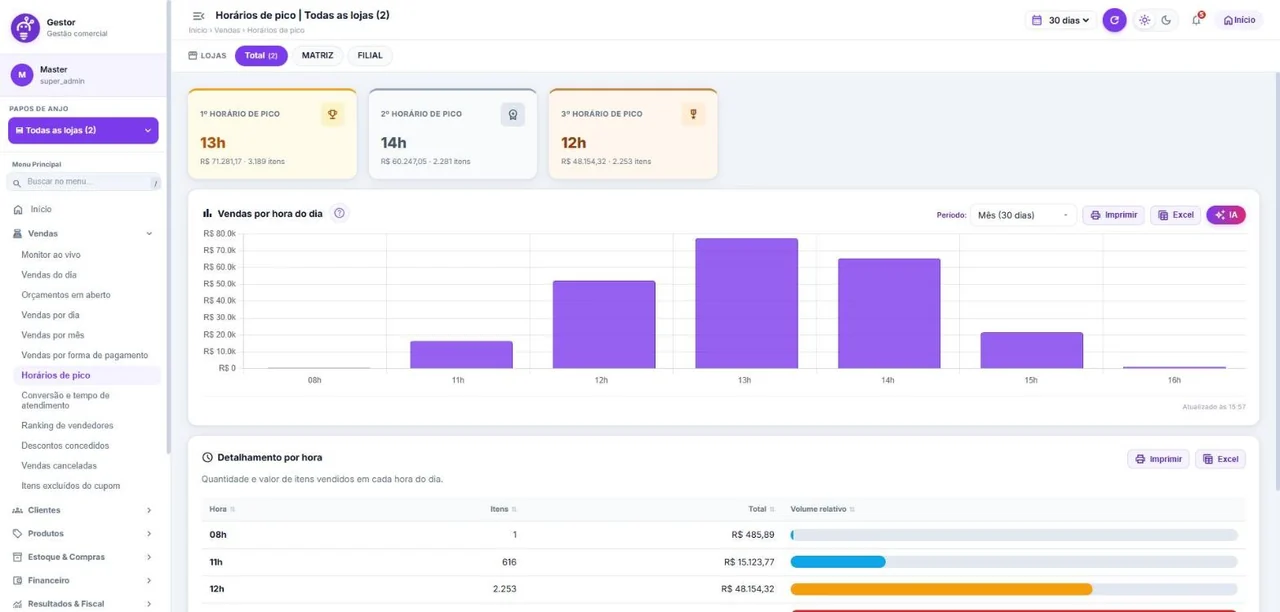The width and height of the screenshot is (1280, 612).
Task: Open the 30 dias date range dropdown
Action: coord(1060,20)
